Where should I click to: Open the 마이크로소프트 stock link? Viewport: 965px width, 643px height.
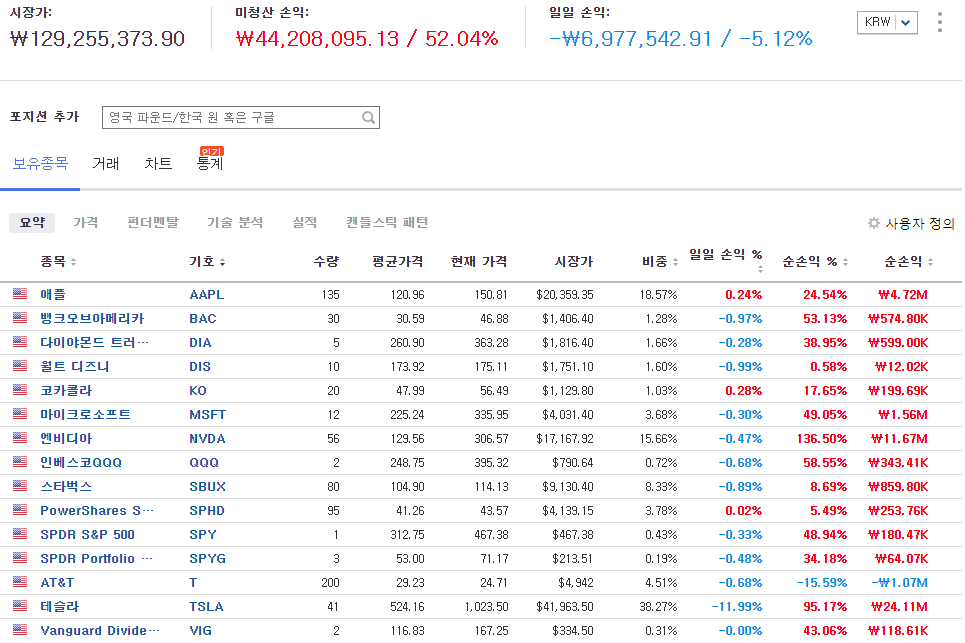(x=86, y=415)
